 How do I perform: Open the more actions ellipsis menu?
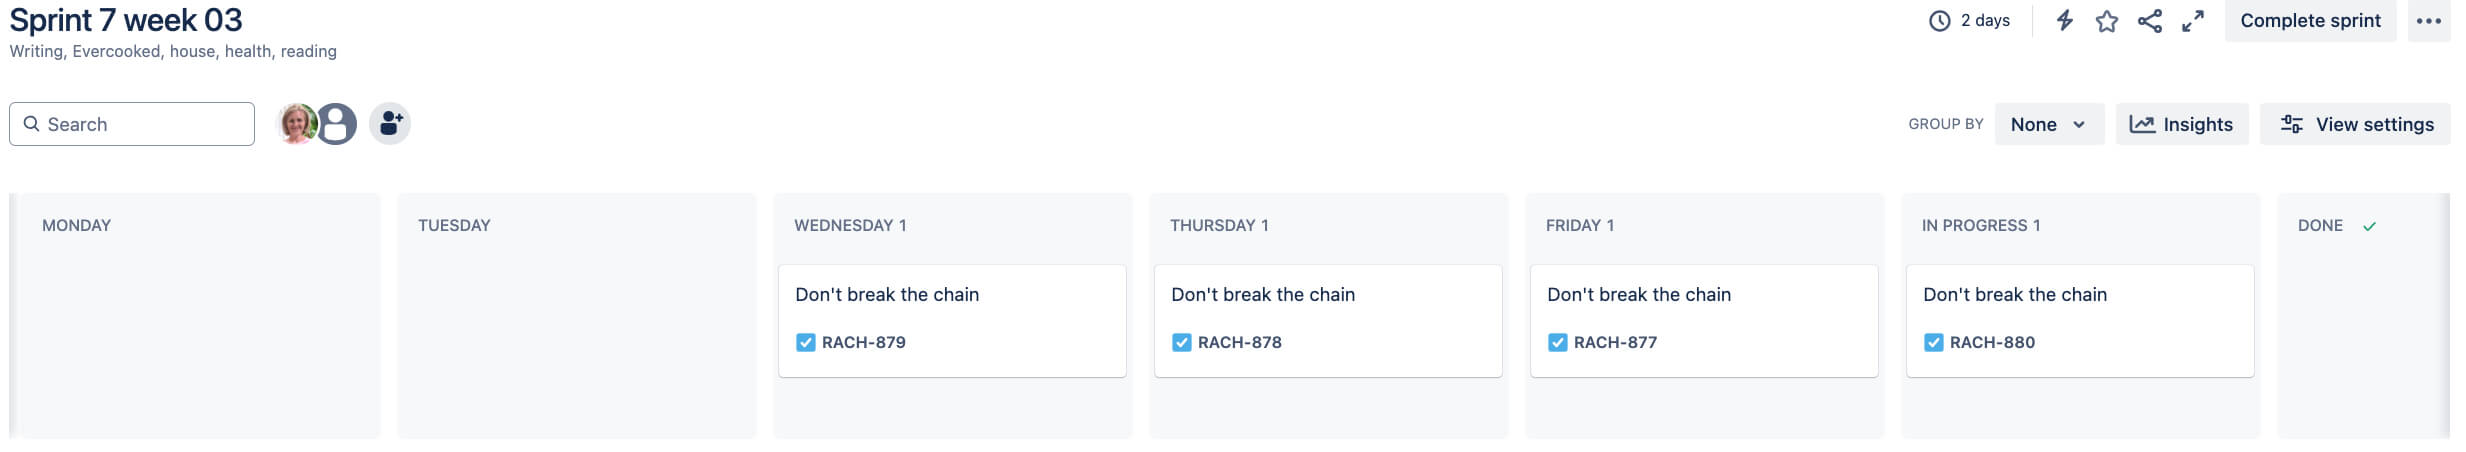[2429, 21]
